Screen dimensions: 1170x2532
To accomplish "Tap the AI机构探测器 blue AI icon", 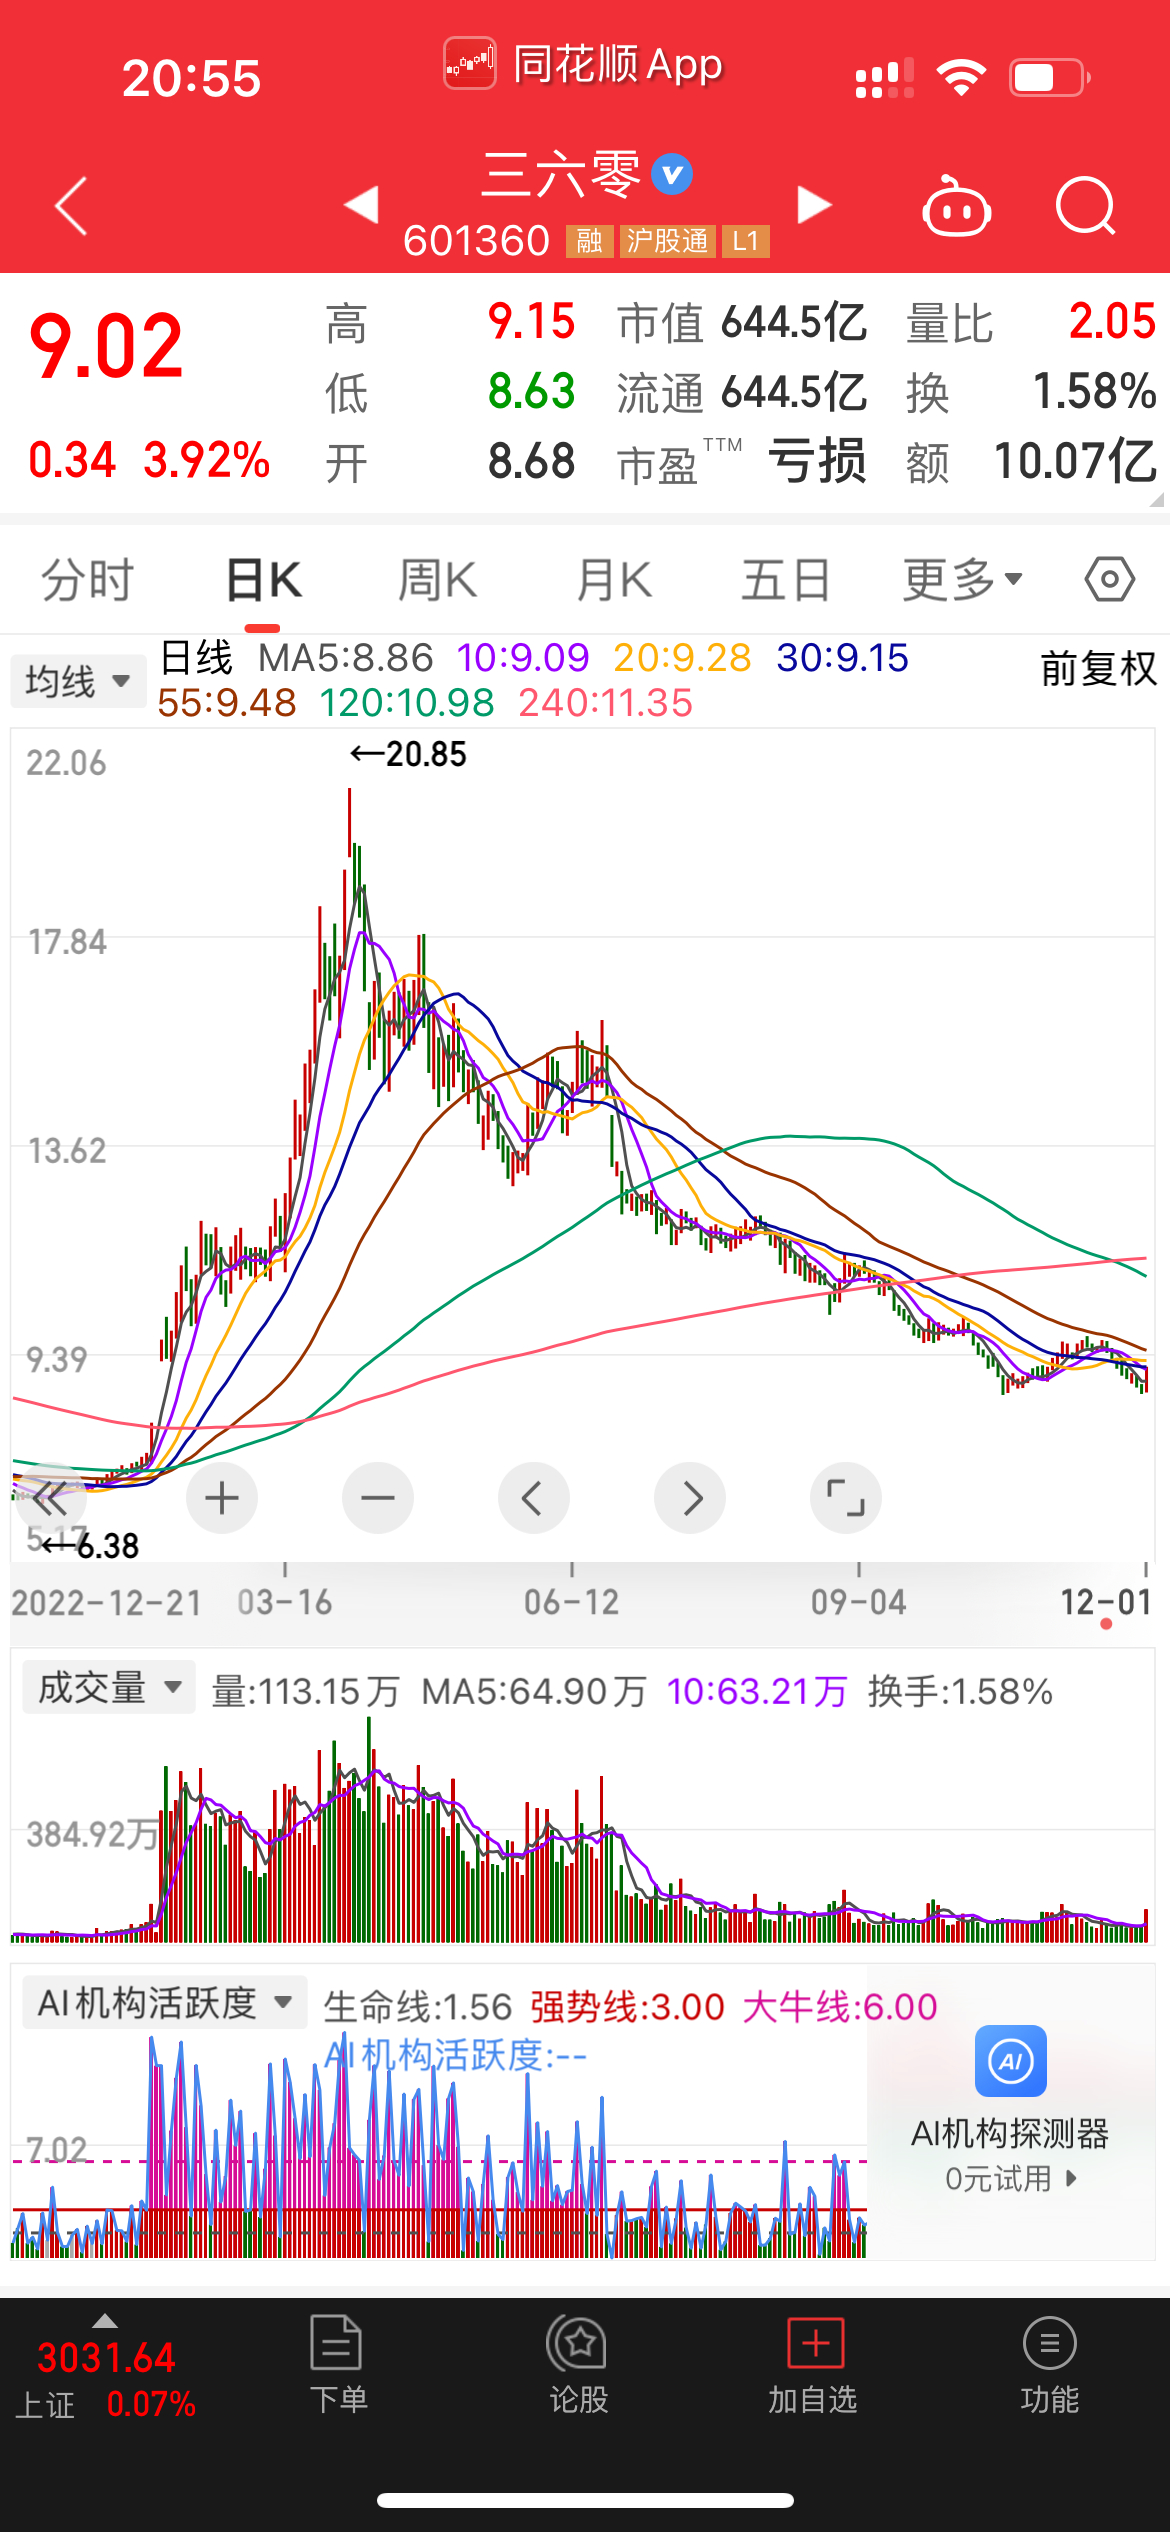I will (1011, 2061).
